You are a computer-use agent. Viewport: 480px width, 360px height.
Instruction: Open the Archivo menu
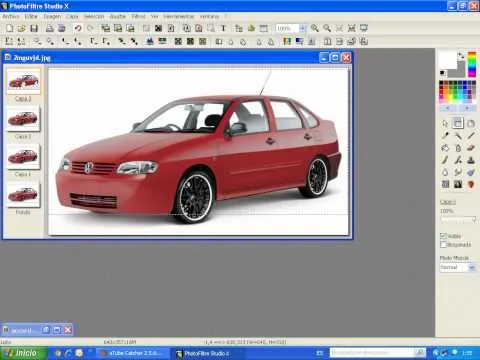tap(11, 16)
